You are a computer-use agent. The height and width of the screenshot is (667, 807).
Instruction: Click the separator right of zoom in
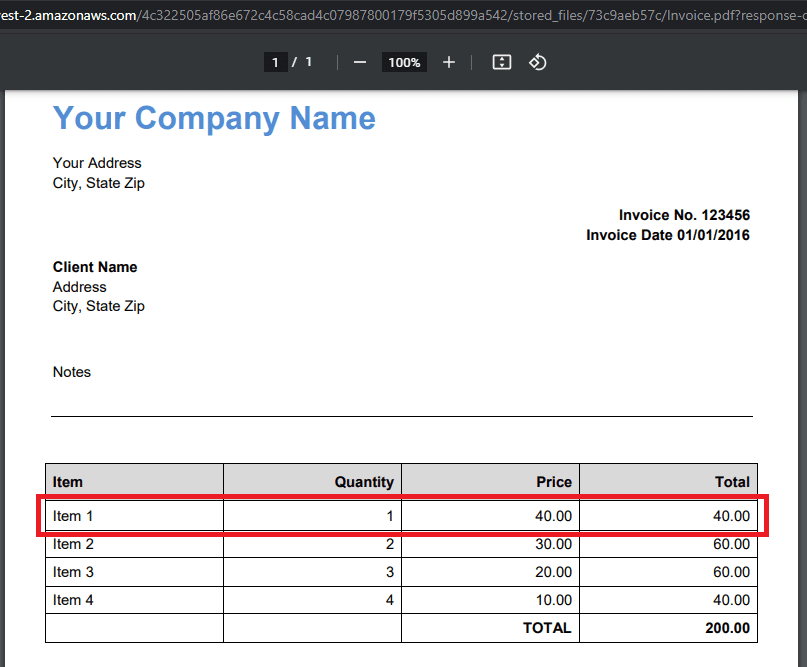click(473, 62)
